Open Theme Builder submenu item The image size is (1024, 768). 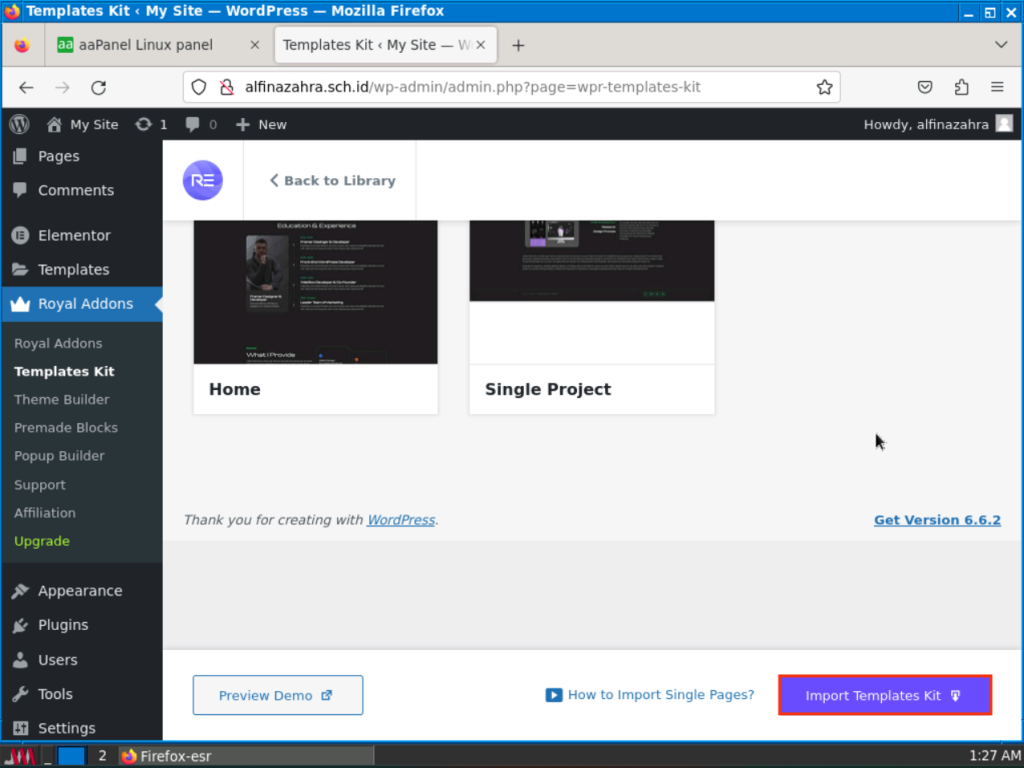coord(62,399)
